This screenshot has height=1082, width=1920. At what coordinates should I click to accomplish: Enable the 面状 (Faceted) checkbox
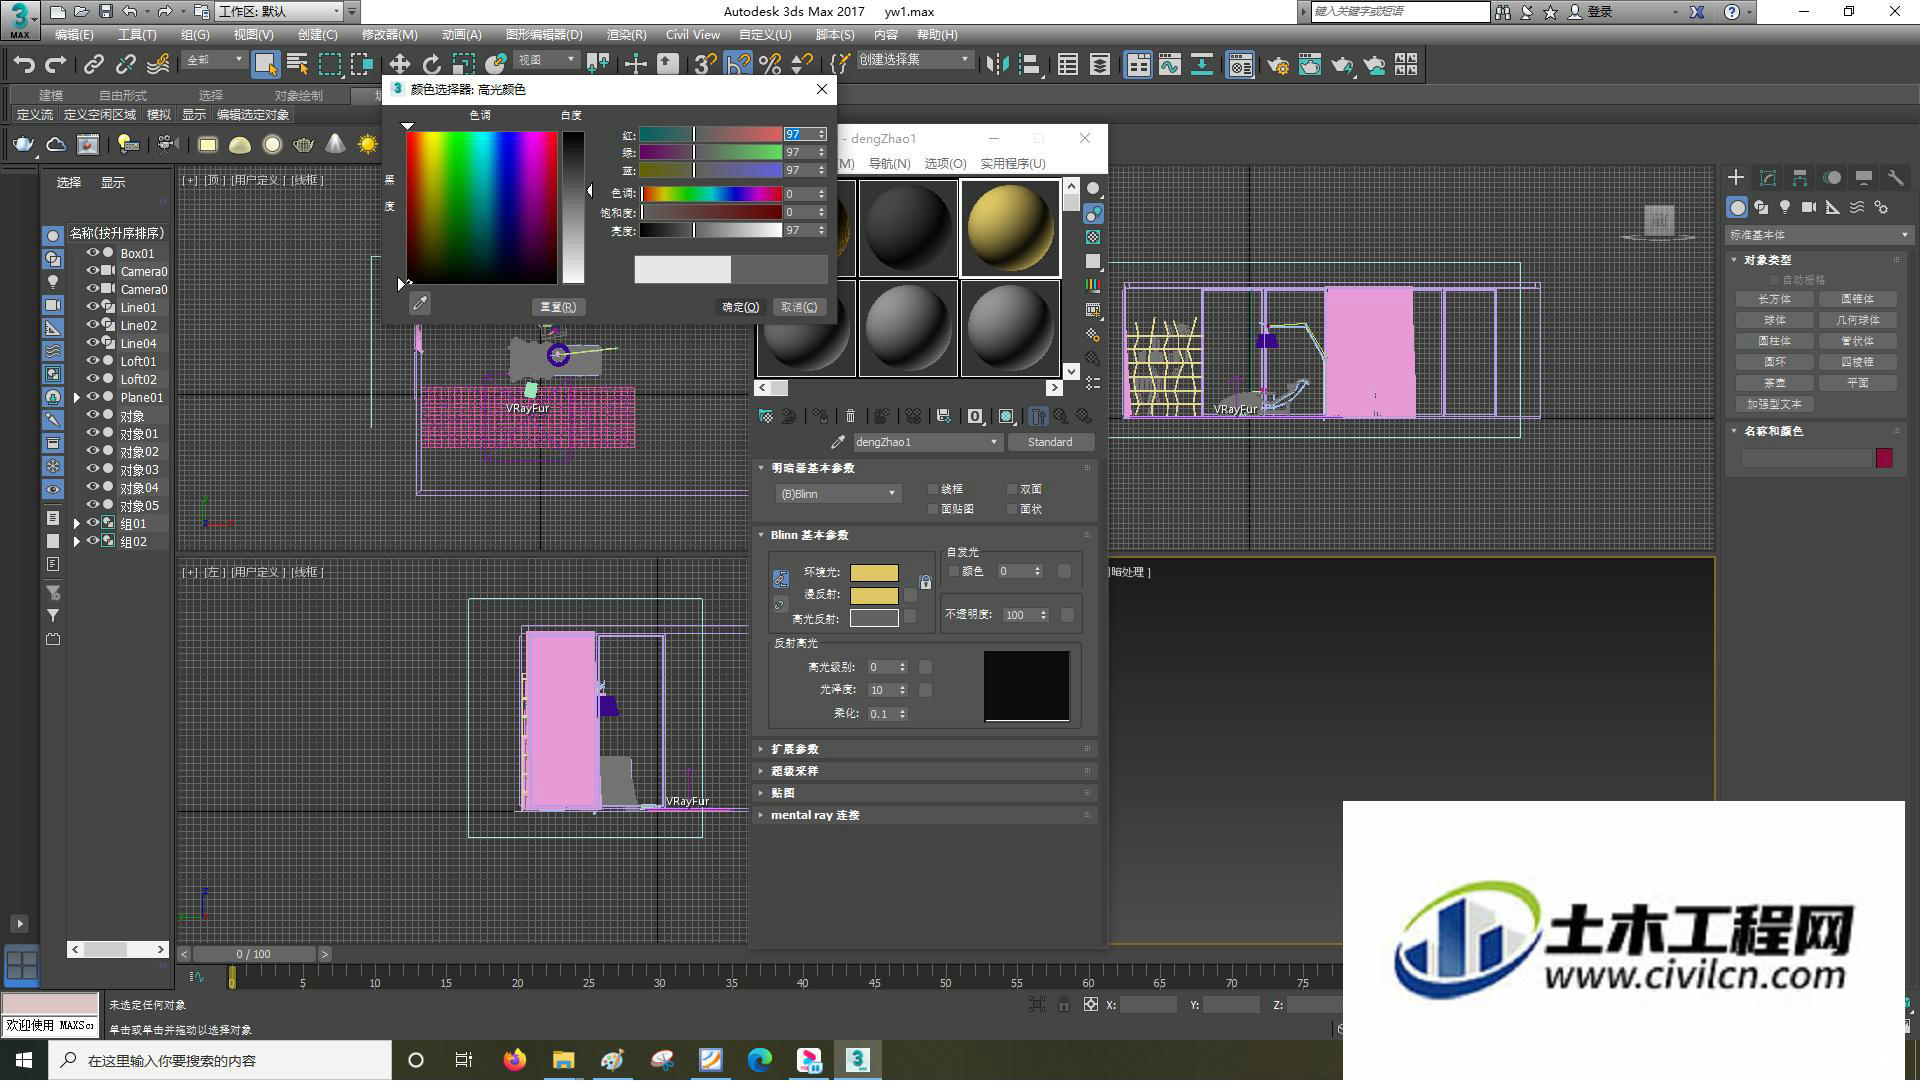point(1012,509)
